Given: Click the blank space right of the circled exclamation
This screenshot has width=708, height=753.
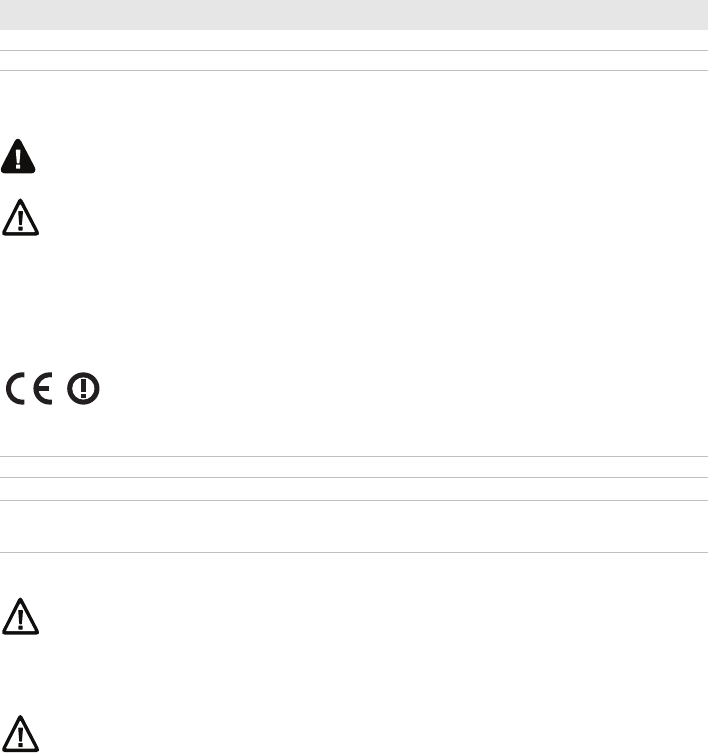Looking at the screenshot, I should point(404,388).
